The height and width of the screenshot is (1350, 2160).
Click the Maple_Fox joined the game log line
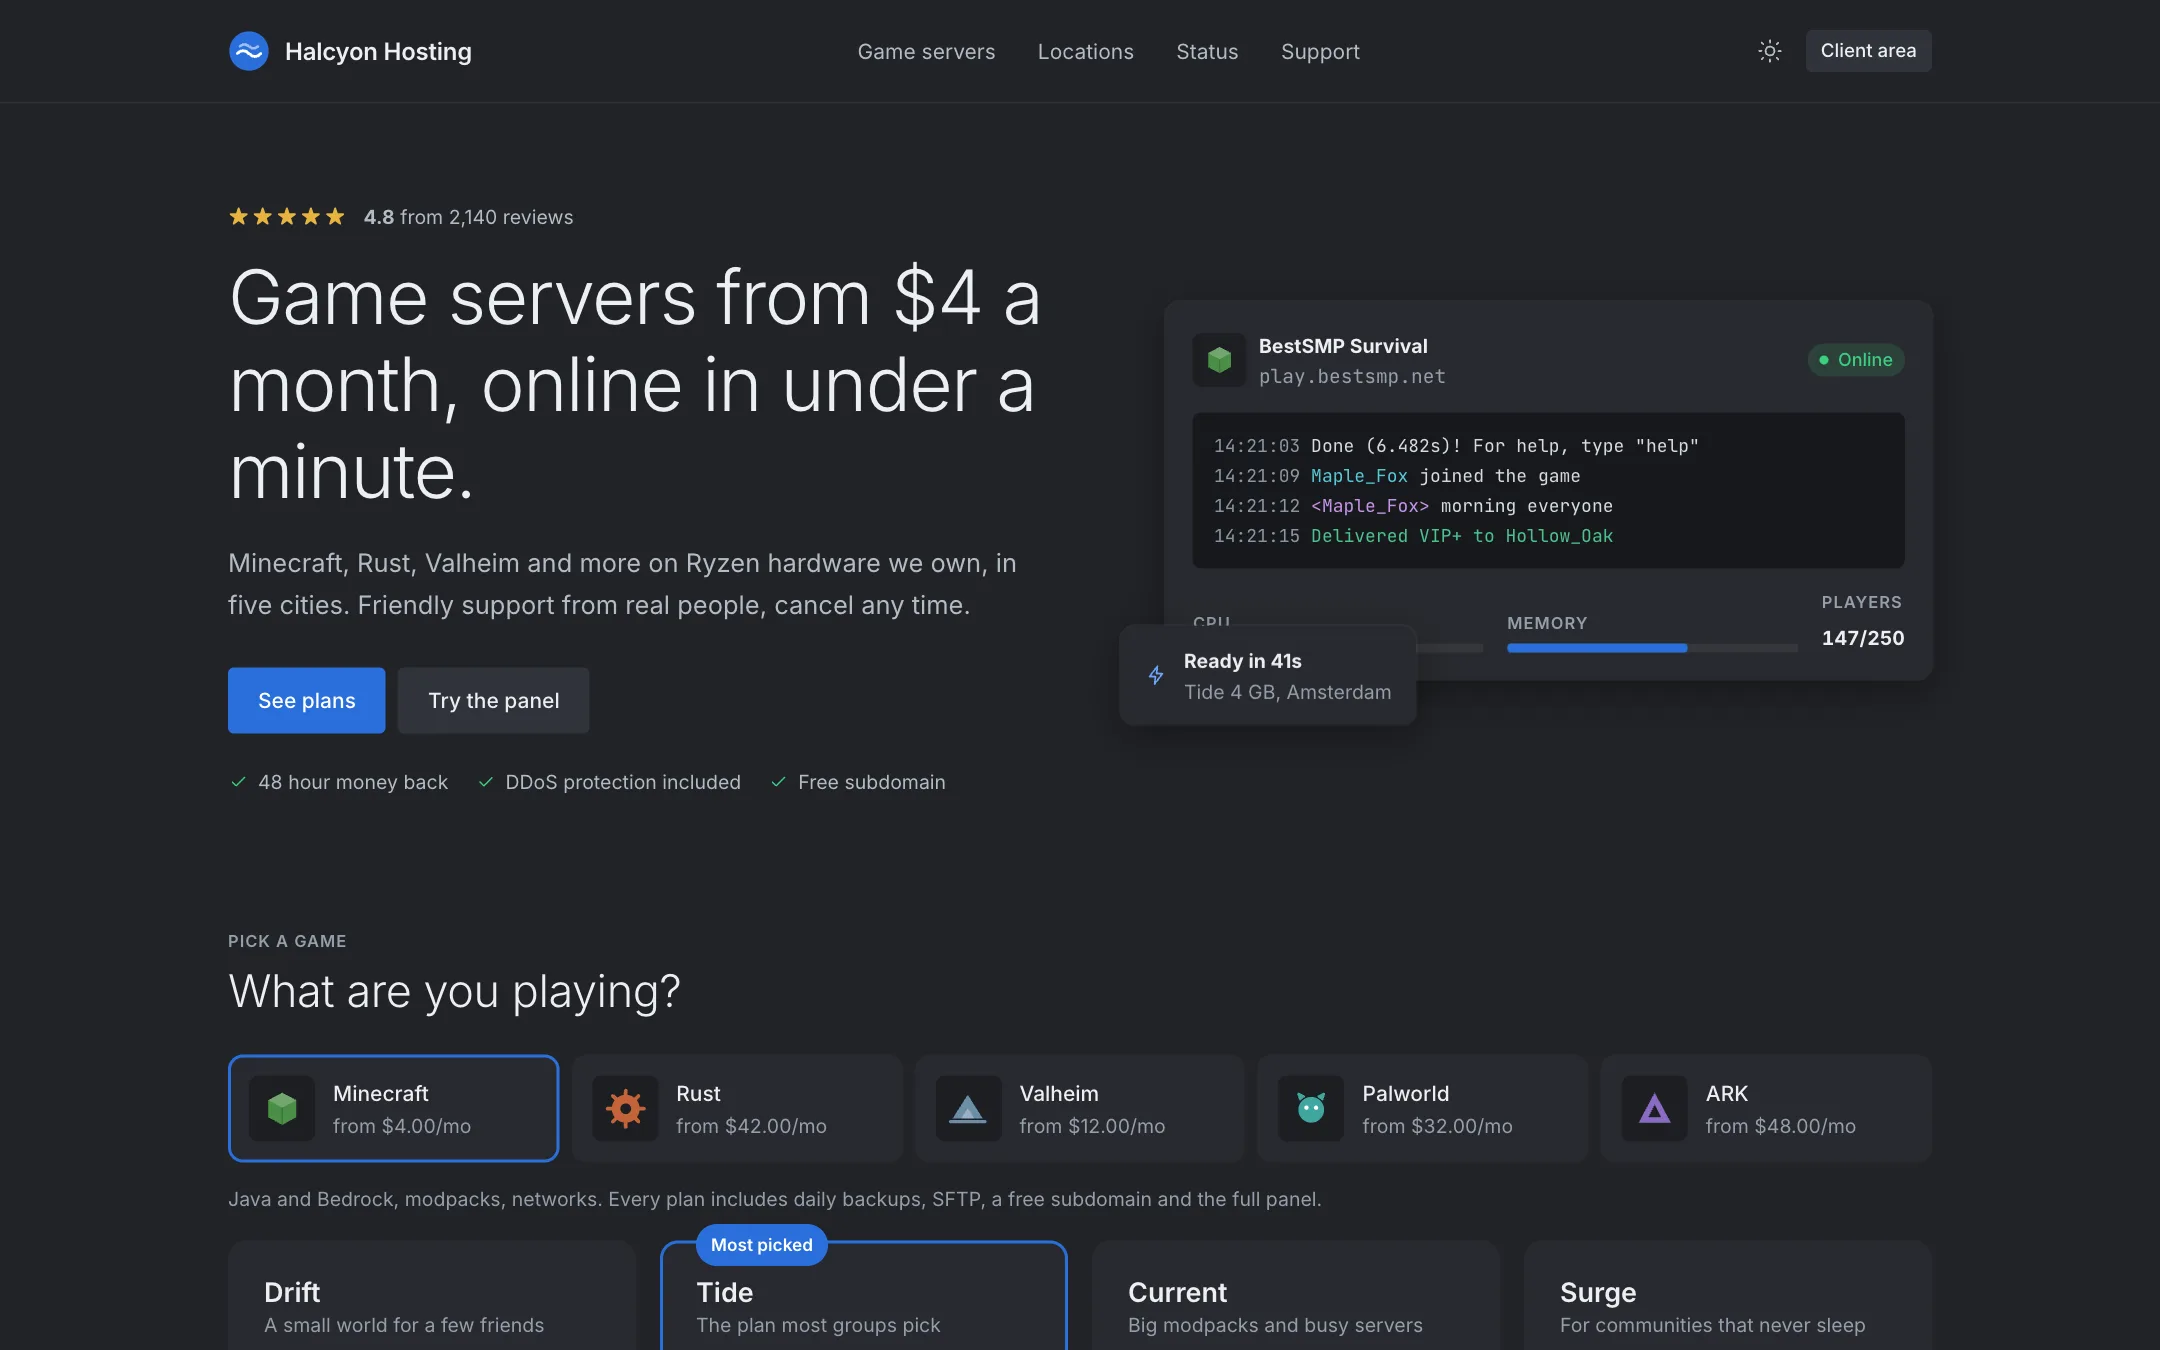[1397, 476]
